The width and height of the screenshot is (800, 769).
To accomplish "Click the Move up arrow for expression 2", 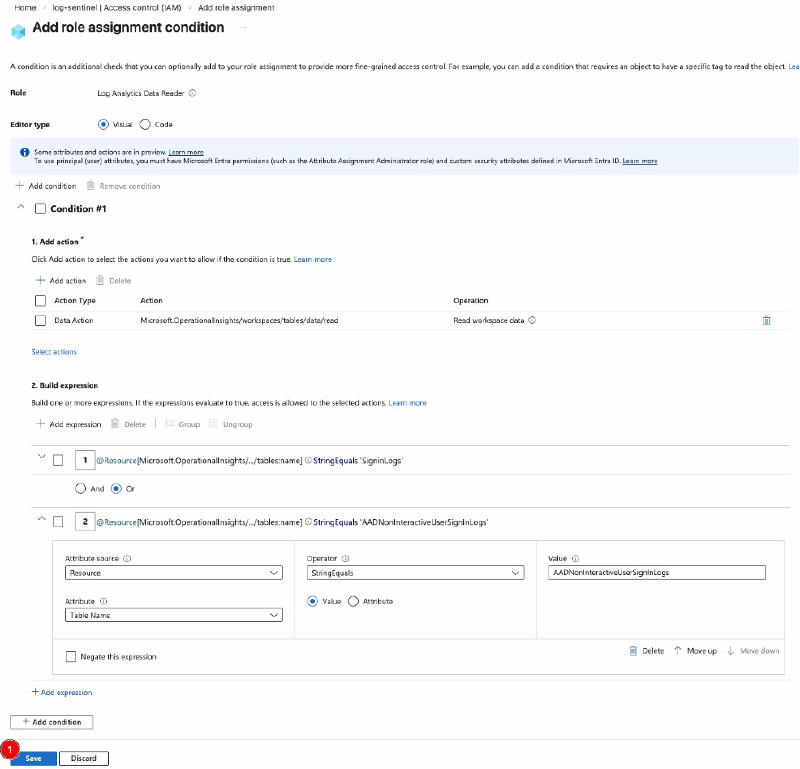I will (678, 650).
